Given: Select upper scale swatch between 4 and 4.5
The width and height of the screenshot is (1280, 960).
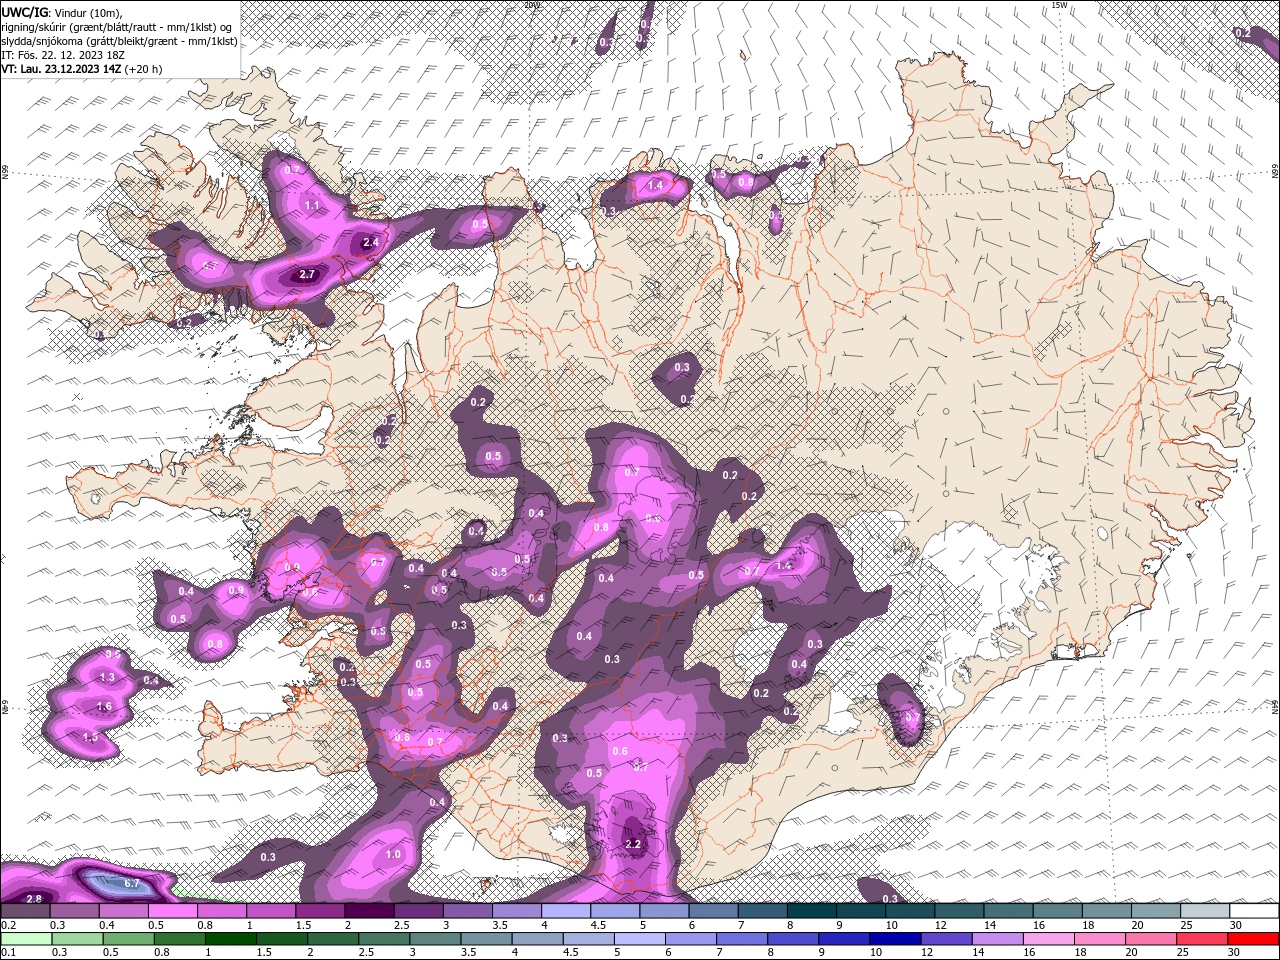Looking at the screenshot, I should pos(566,911).
